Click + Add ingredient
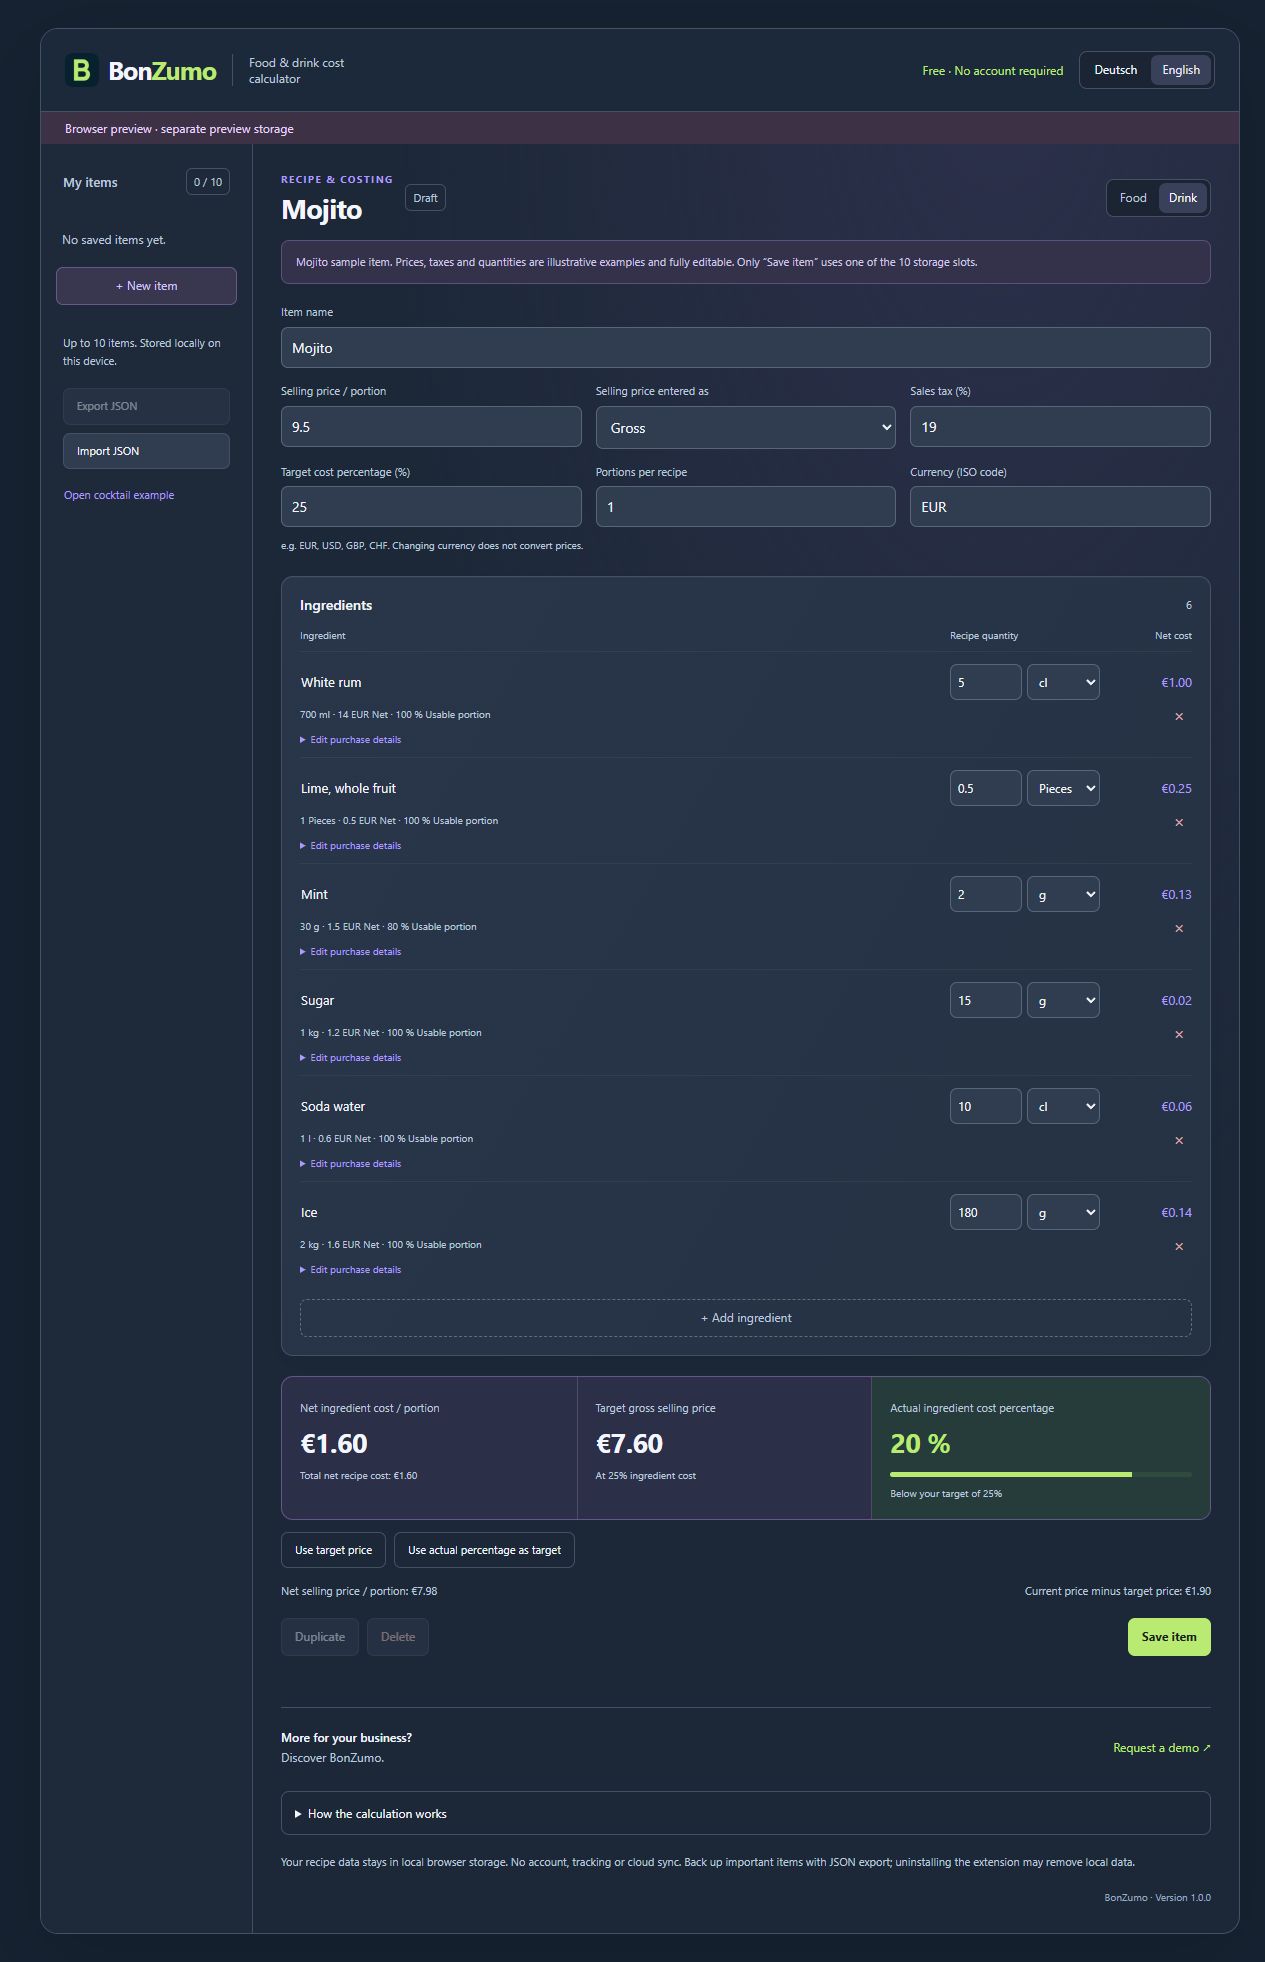 (x=746, y=1318)
